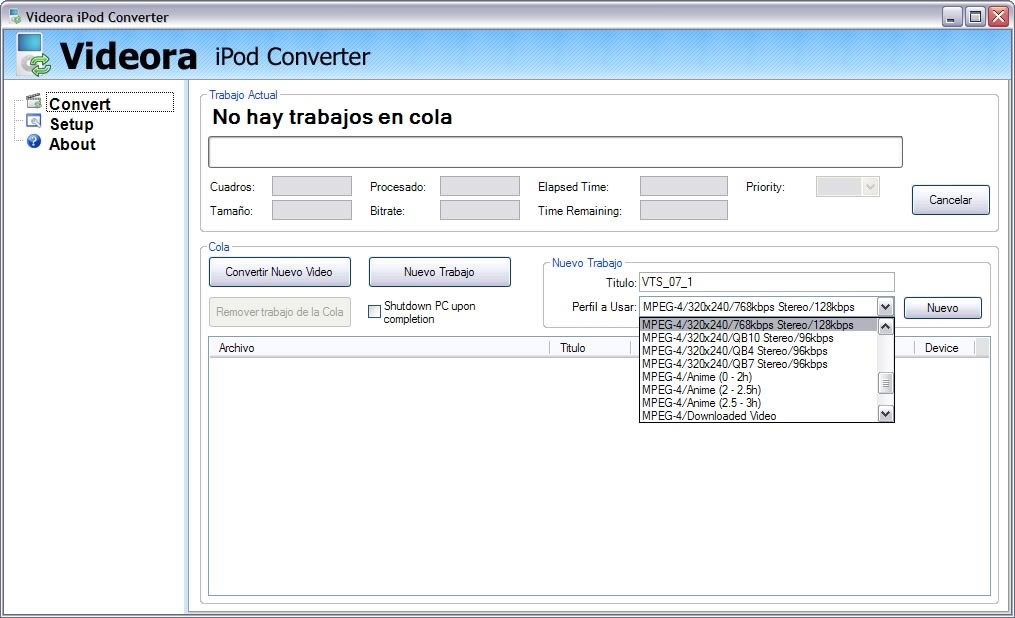Viewport: 1015px width, 618px height.
Task: Click Remover trabajo de la Cola button
Action: [280, 312]
